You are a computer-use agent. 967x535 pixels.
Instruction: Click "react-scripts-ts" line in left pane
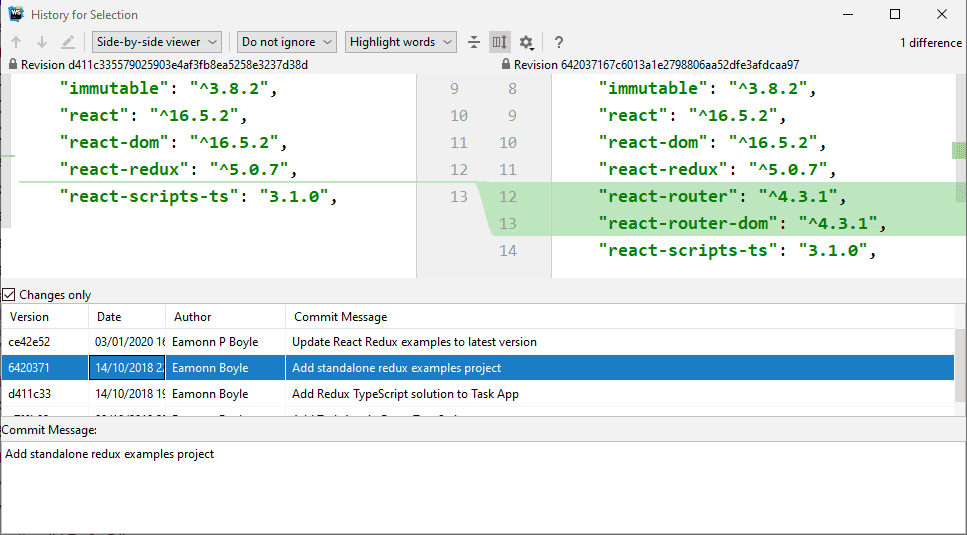pyautogui.click(x=199, y=197)
